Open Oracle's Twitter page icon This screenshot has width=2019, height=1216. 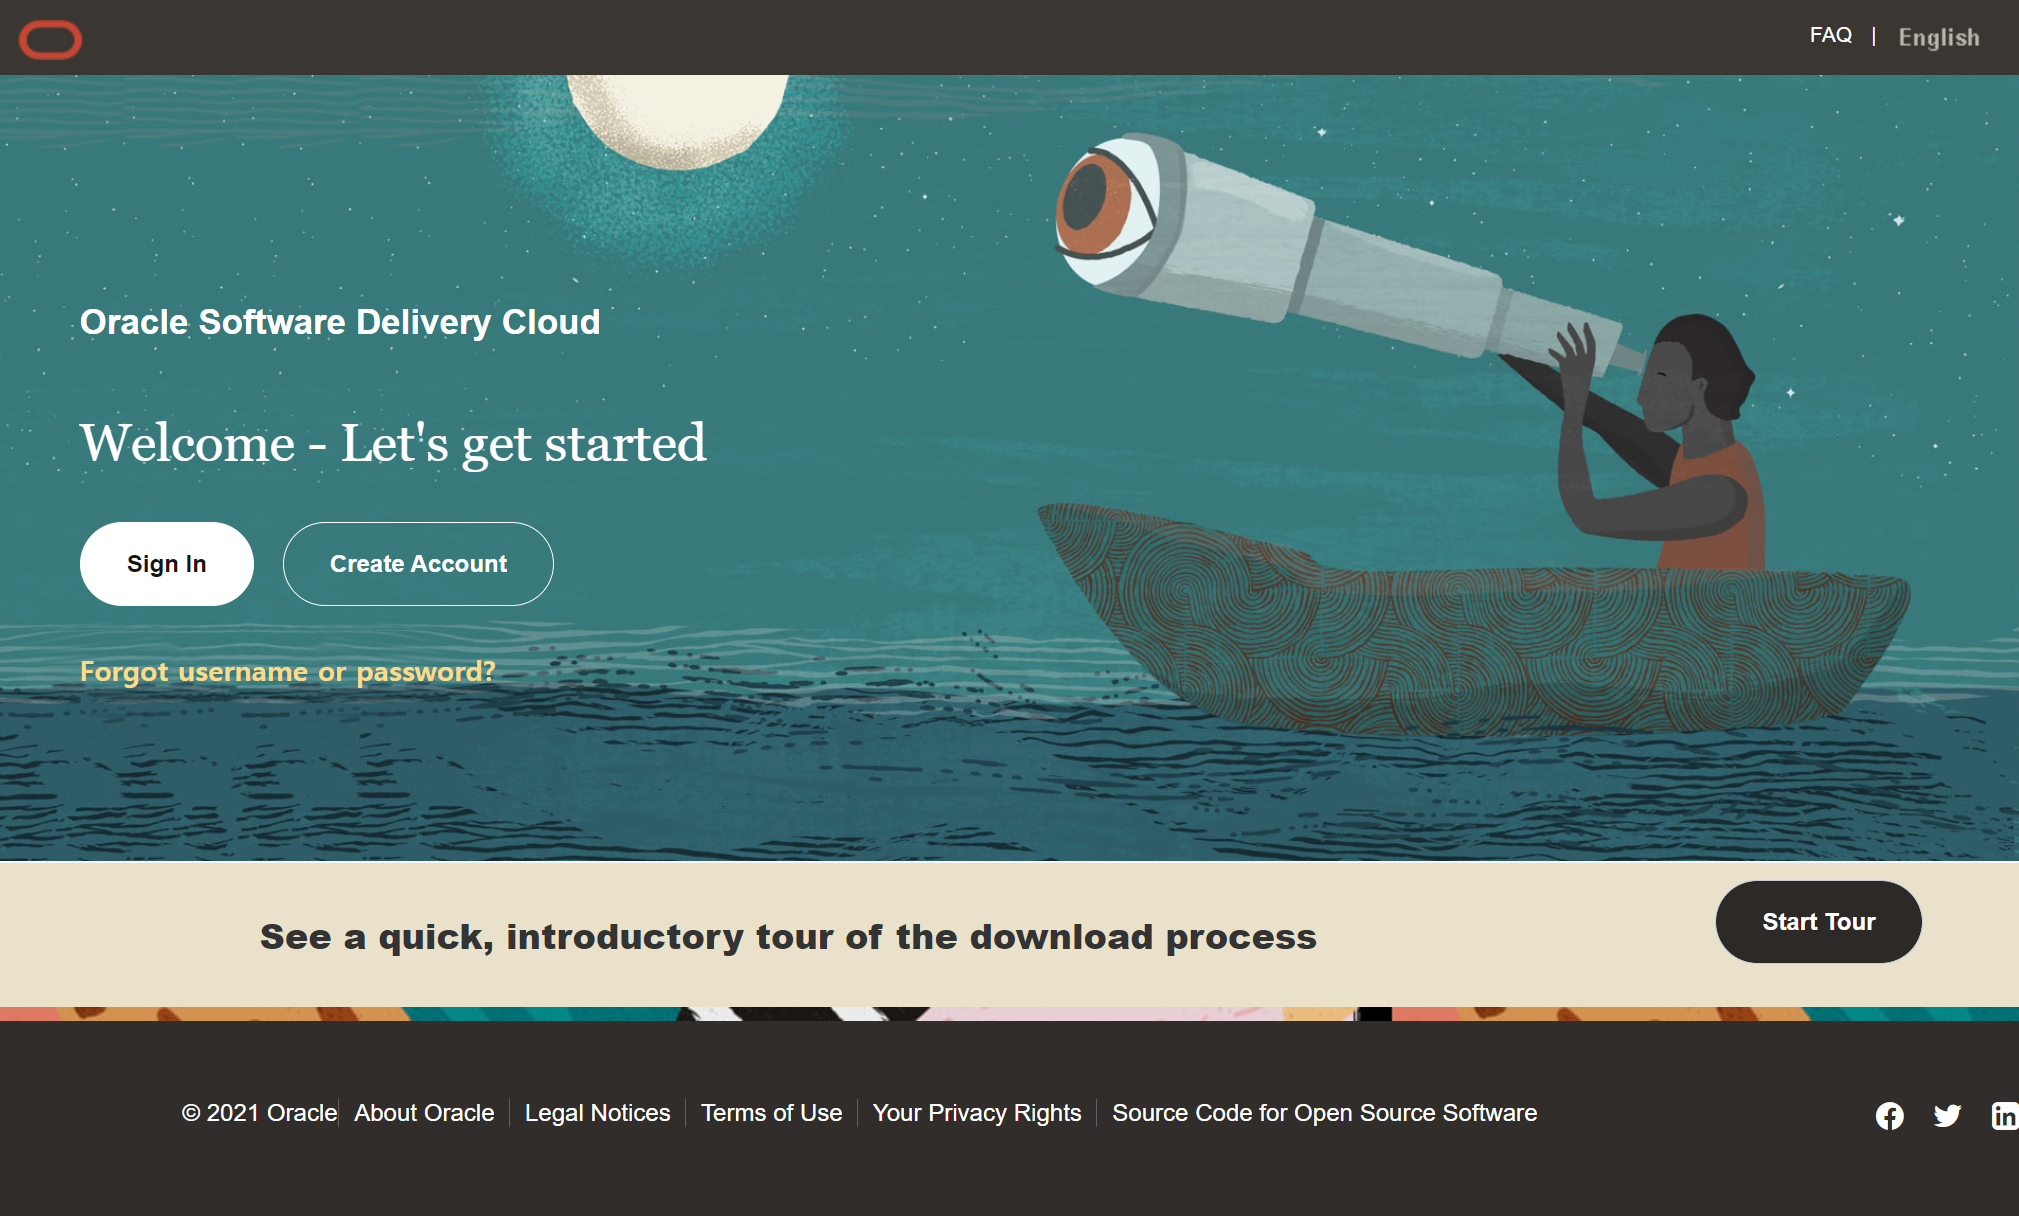[x=1947, y=1115]
